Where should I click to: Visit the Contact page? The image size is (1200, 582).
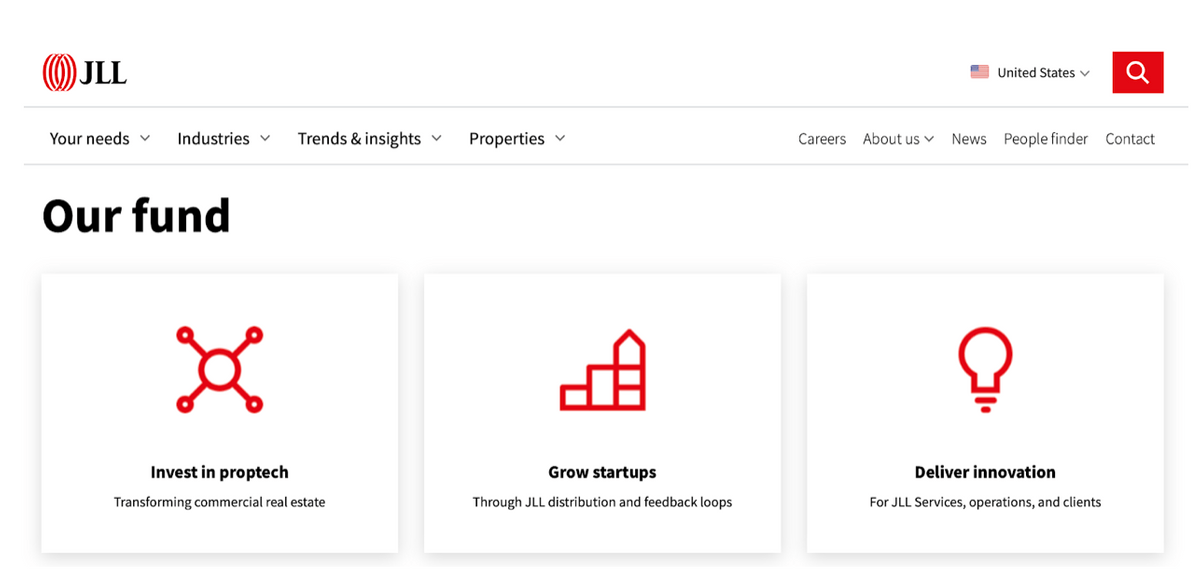click(x=1130, y=139)
